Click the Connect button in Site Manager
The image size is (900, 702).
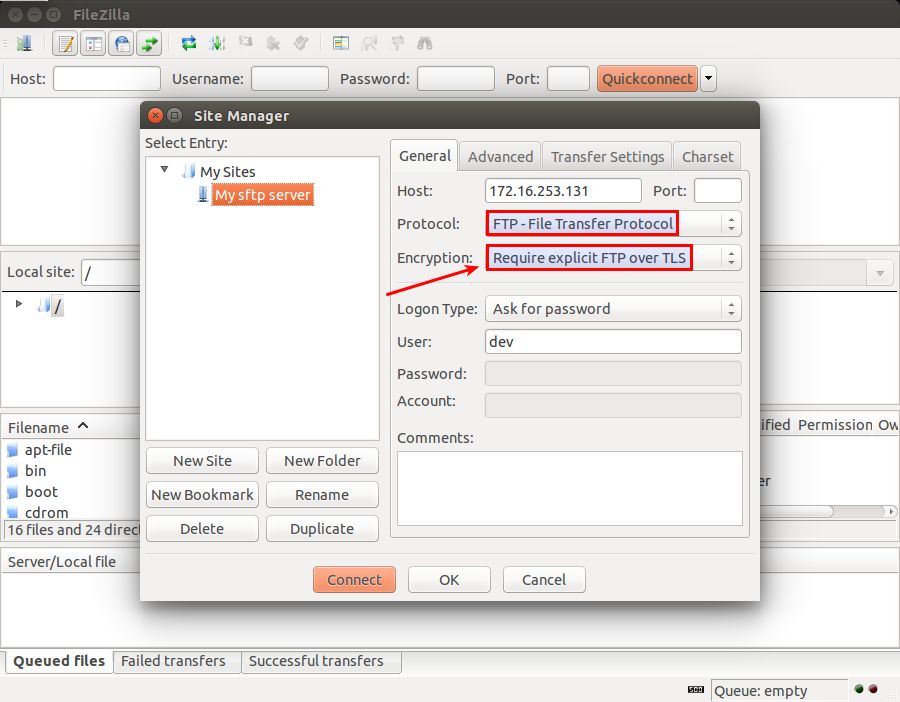point(354,580)
